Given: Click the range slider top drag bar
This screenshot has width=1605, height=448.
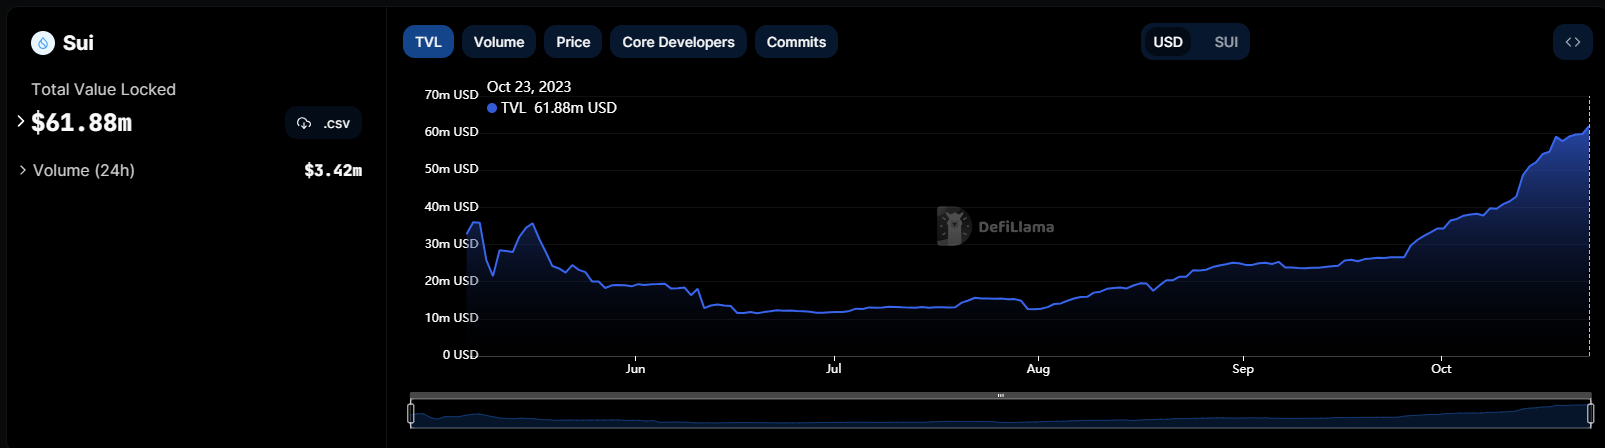Looking at the screenshot, I should (1000, 395).
